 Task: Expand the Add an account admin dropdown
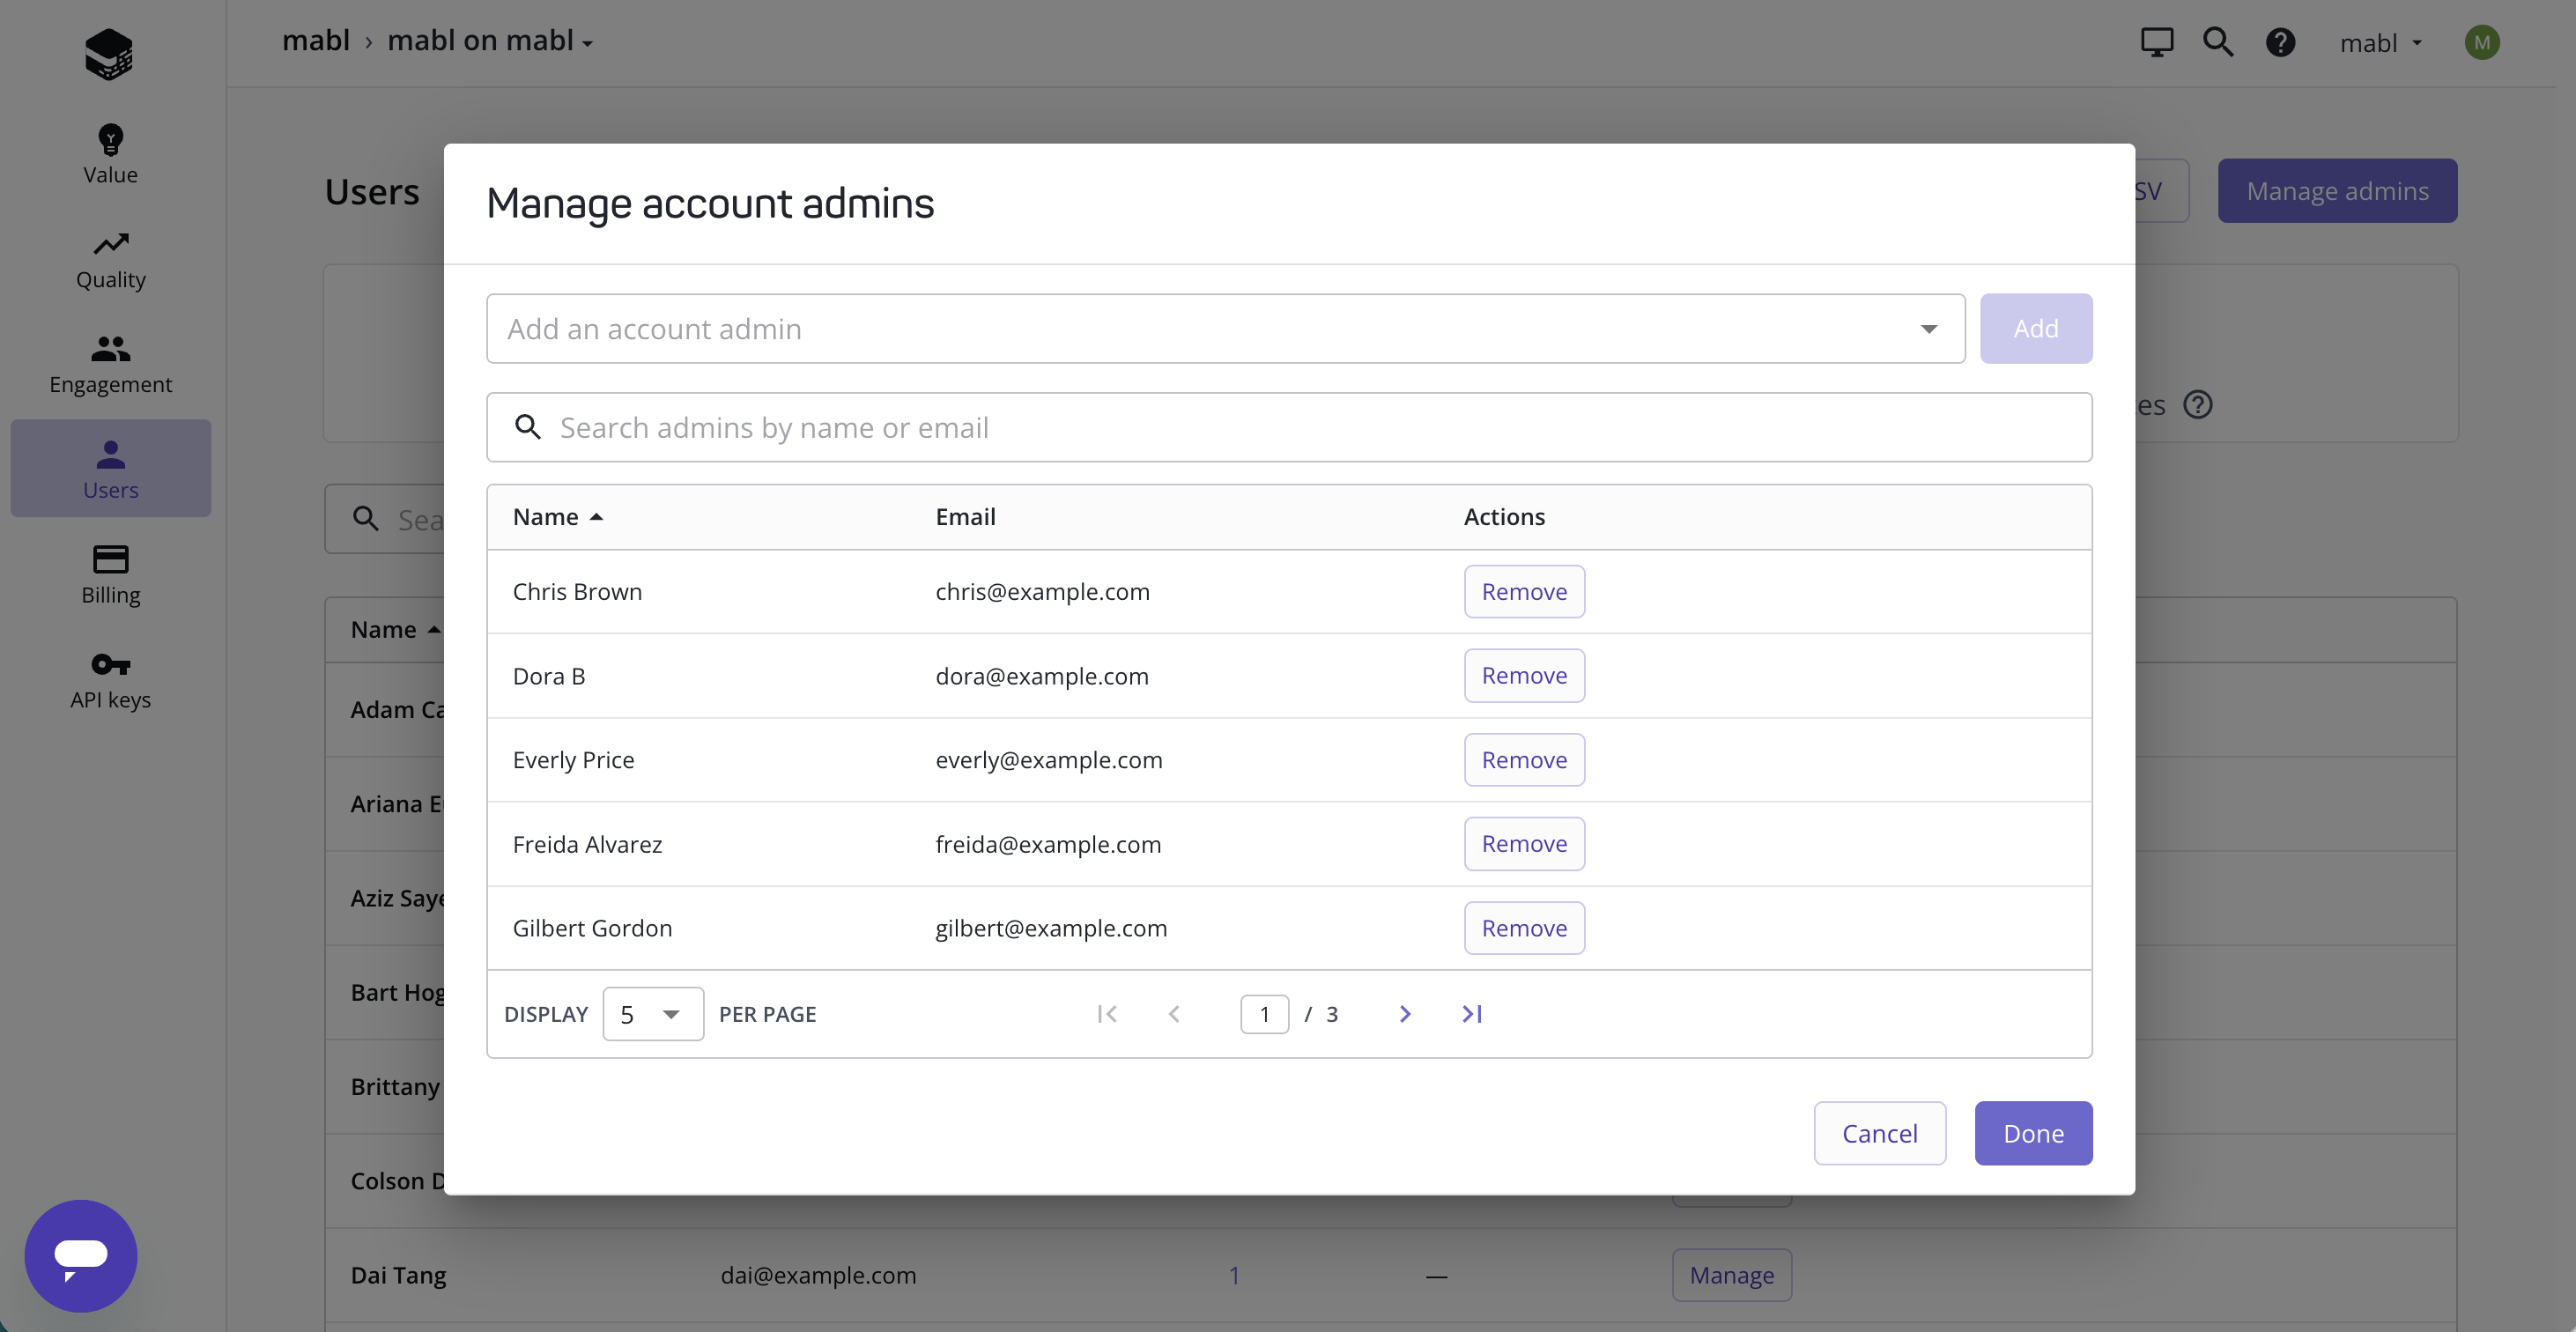[1928, 329]
